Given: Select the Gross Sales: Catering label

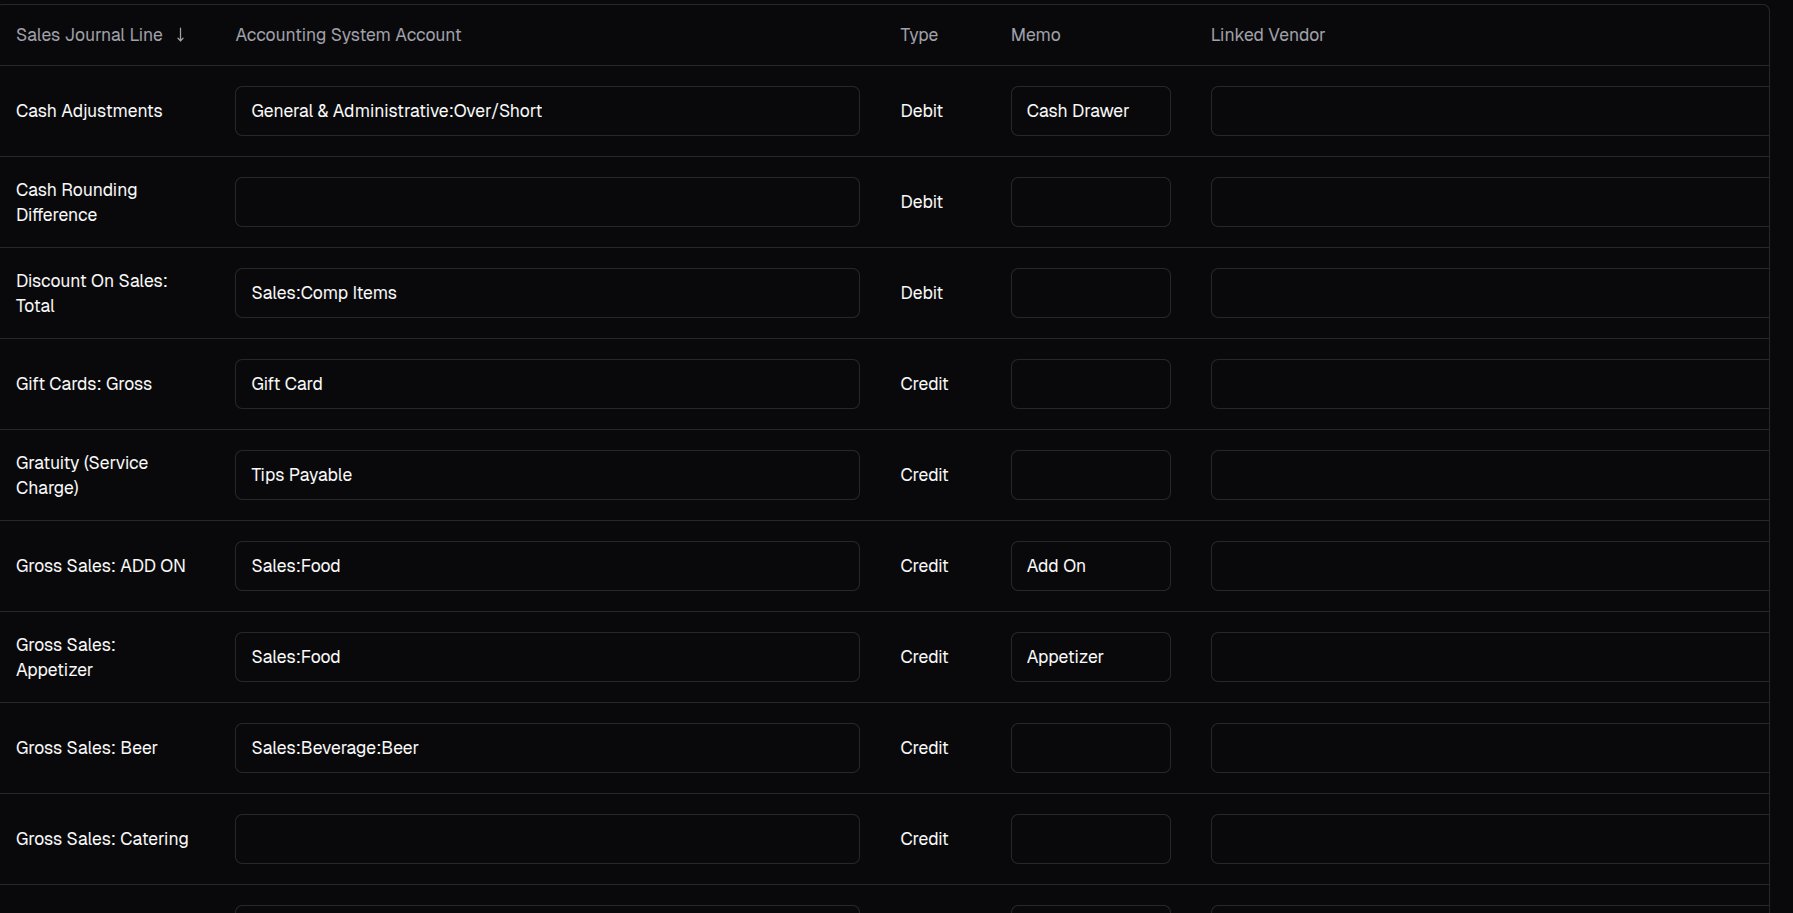Looking at the screenshot, I should tap(102, 839).
